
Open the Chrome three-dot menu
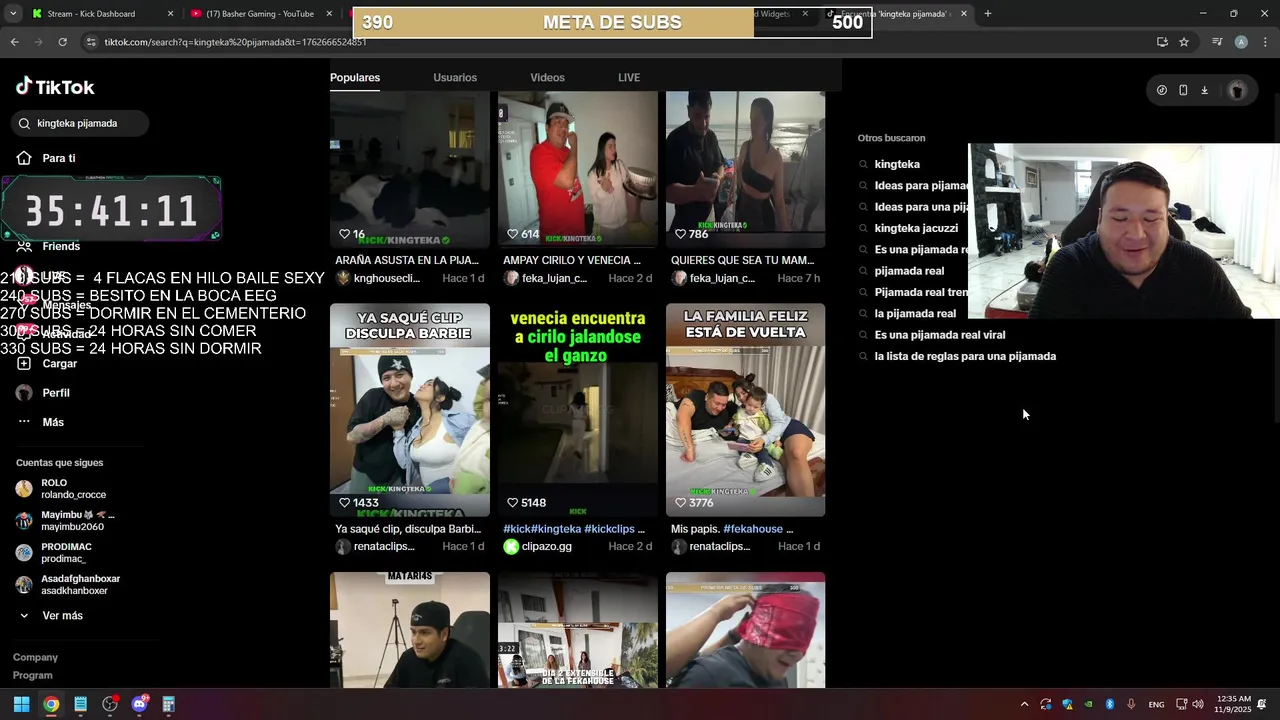[1265, 42]
